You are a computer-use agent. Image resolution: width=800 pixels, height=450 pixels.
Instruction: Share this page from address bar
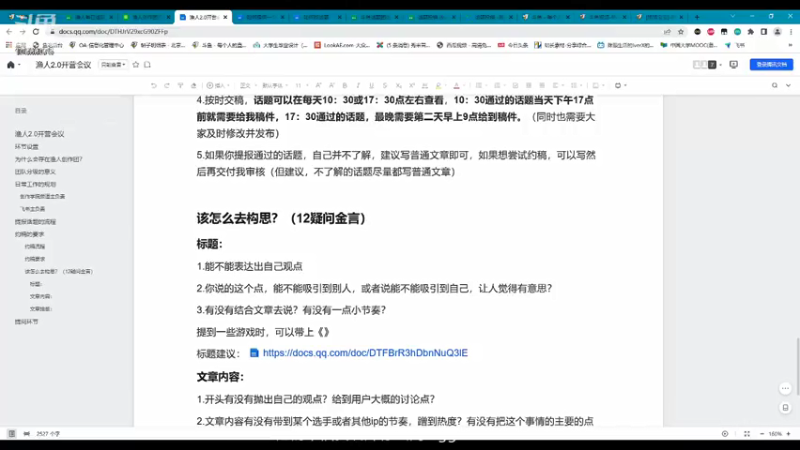point(667,32)
